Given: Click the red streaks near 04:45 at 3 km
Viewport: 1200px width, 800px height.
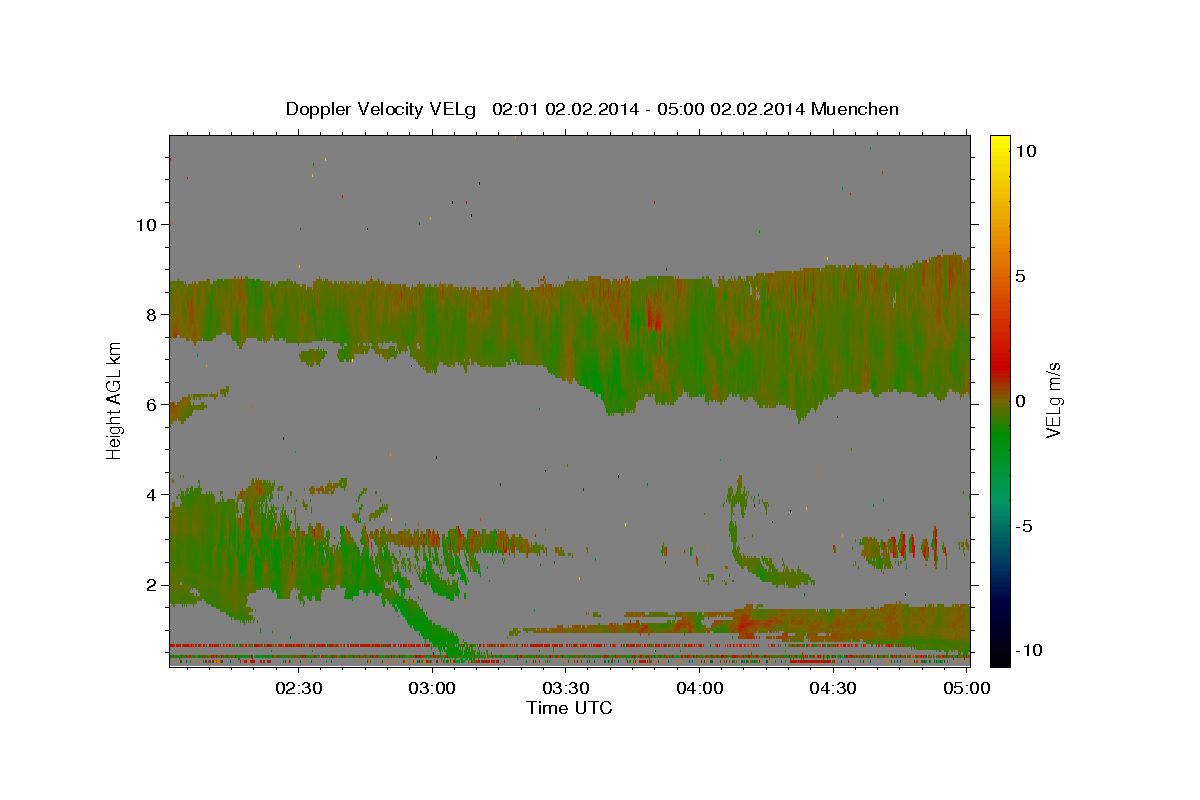Looking at the screenshot, I should click(x=910, y=545).
